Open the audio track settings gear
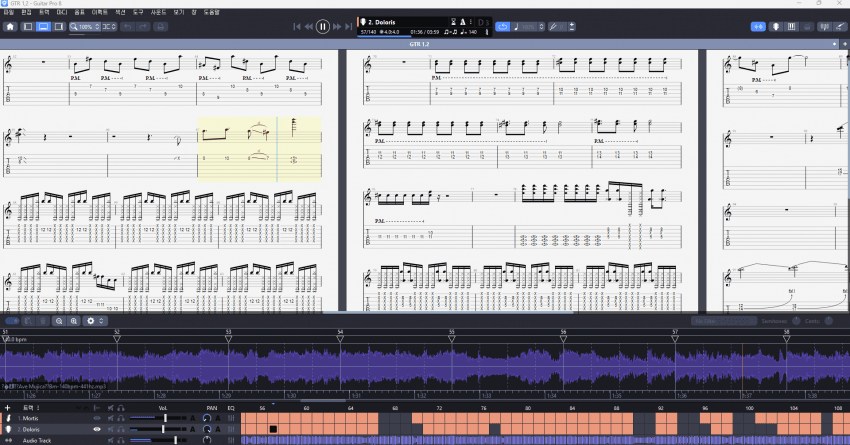Viewport: 850px width, 445px height. (92, 321)
